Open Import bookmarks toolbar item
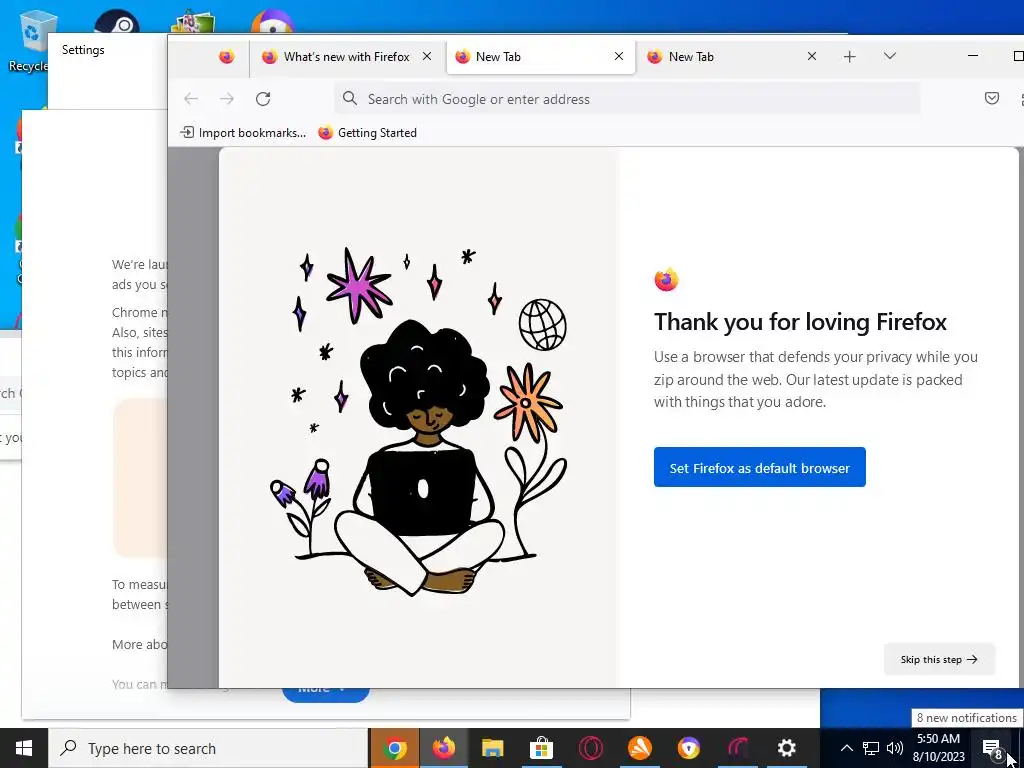 tap(243, 133)
